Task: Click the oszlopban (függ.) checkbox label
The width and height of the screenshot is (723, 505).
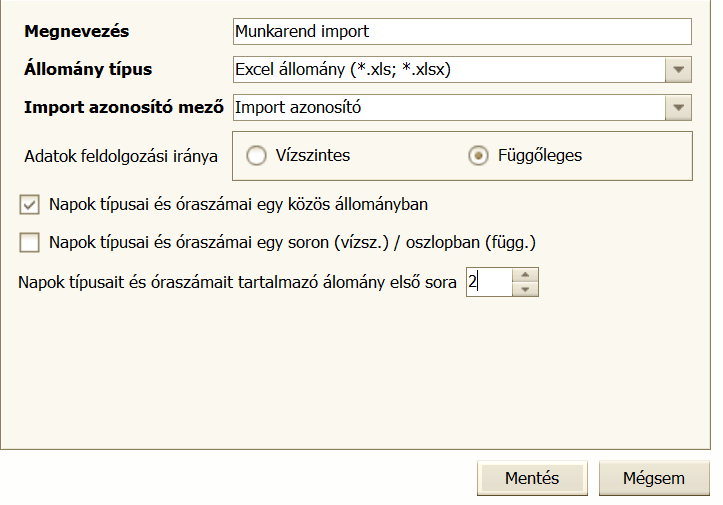Action: tap(292, 242)
